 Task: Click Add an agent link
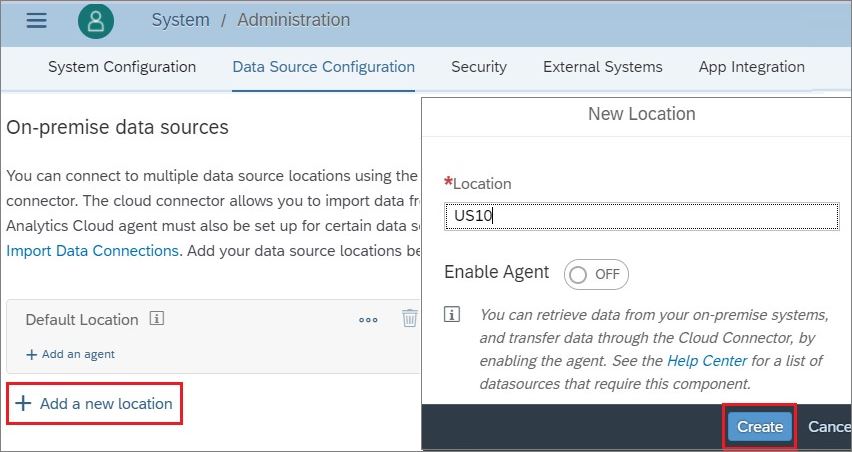coord(71,354)
